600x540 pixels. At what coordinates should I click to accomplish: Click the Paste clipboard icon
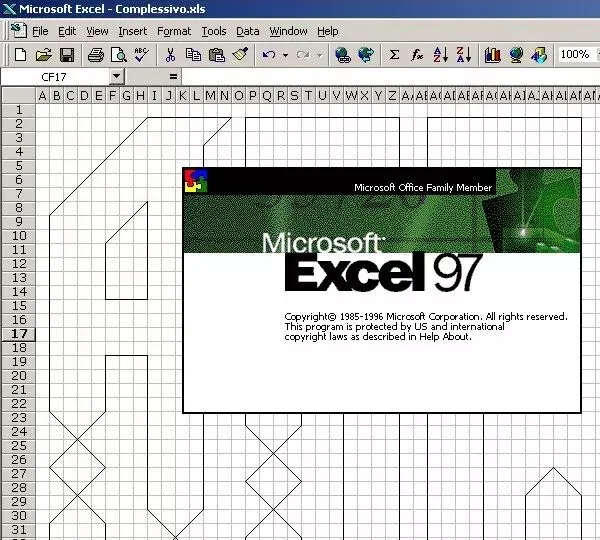(217, 55)
